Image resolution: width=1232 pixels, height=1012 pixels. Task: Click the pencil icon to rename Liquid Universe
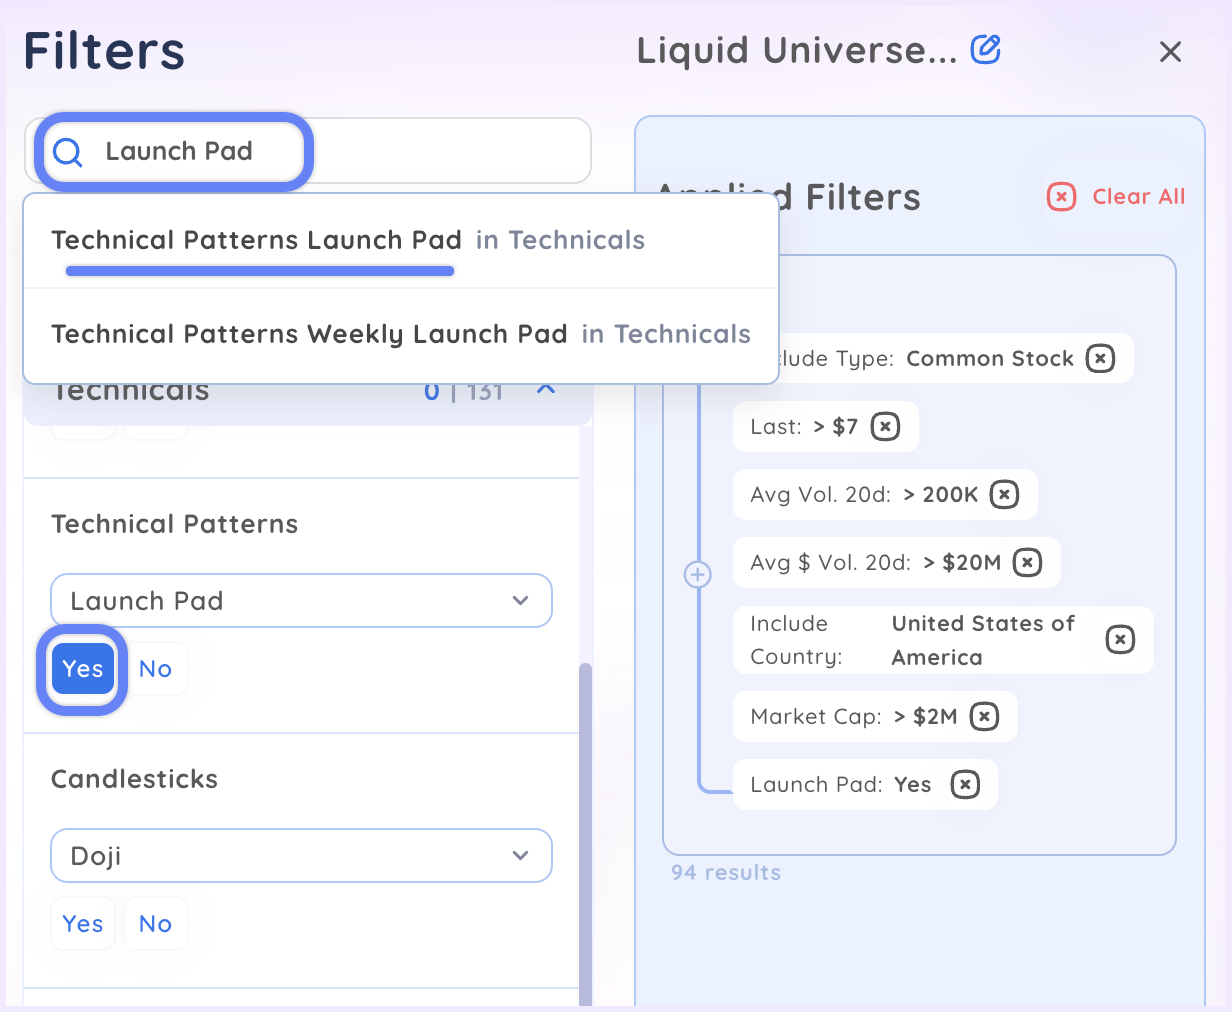pyautogui.click(x=985, y=49)
